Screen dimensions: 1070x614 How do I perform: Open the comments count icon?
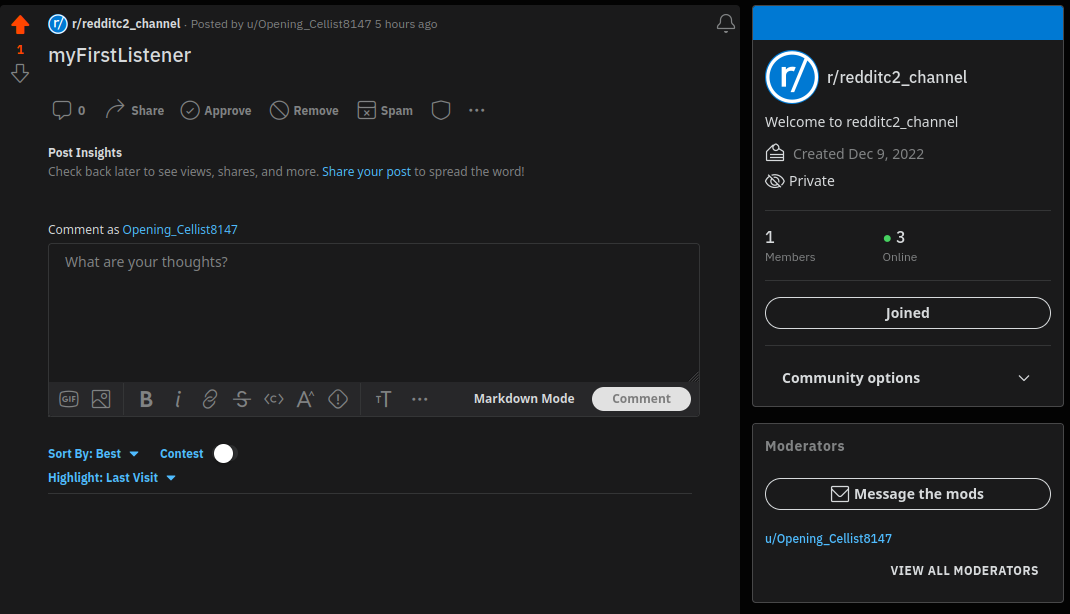tap(69, 110)
